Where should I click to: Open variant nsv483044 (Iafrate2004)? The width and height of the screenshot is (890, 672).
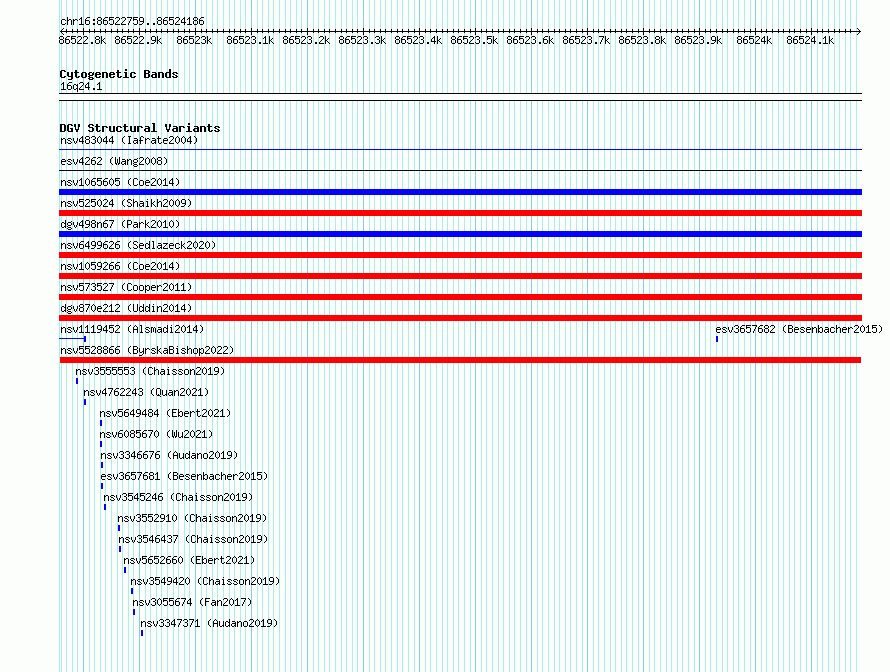pos(129,140)
